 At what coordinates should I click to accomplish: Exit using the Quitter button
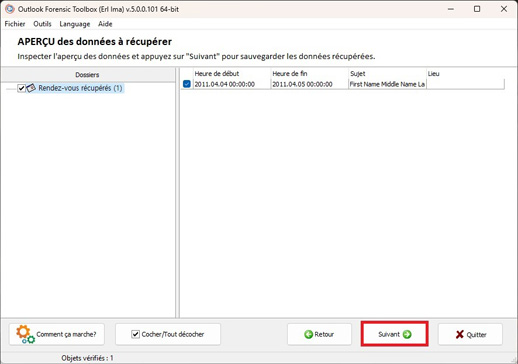coord(470,334)
